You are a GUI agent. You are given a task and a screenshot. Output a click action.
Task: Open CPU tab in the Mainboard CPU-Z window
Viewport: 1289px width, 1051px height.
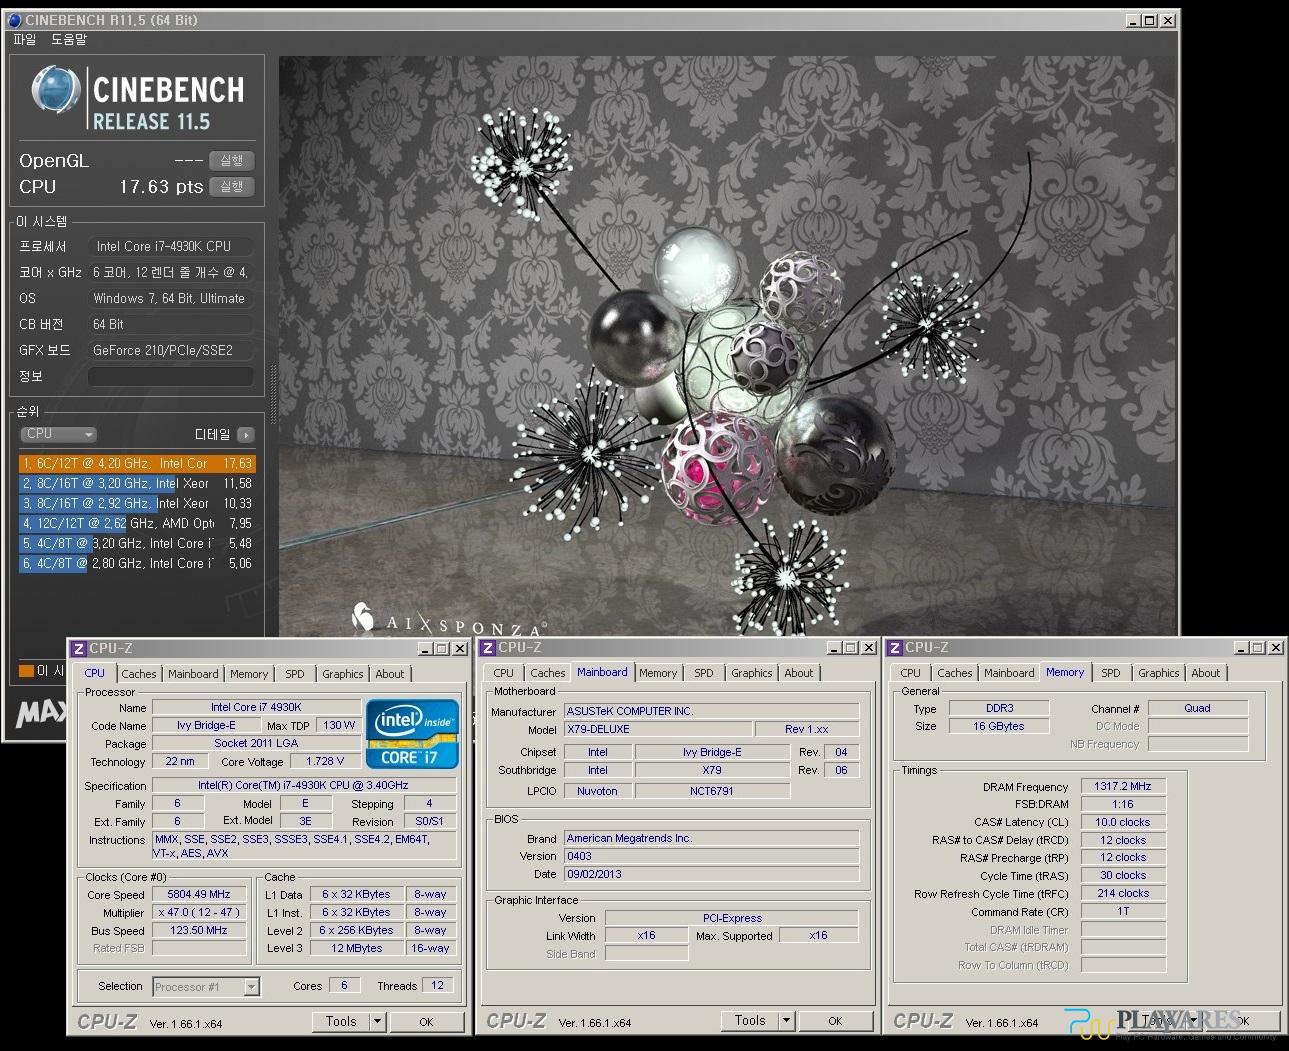(x=504, y=673)
